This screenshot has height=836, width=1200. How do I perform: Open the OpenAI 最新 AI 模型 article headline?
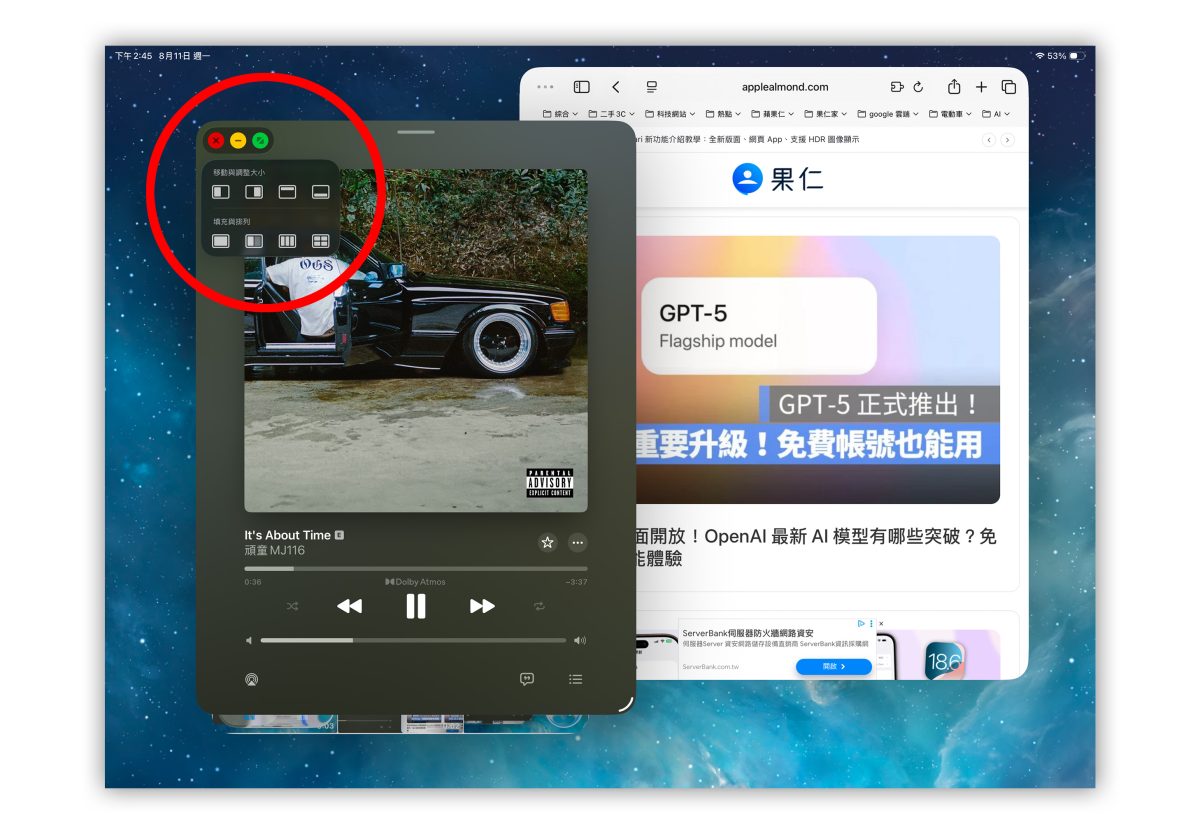click(x=818, y=547)
